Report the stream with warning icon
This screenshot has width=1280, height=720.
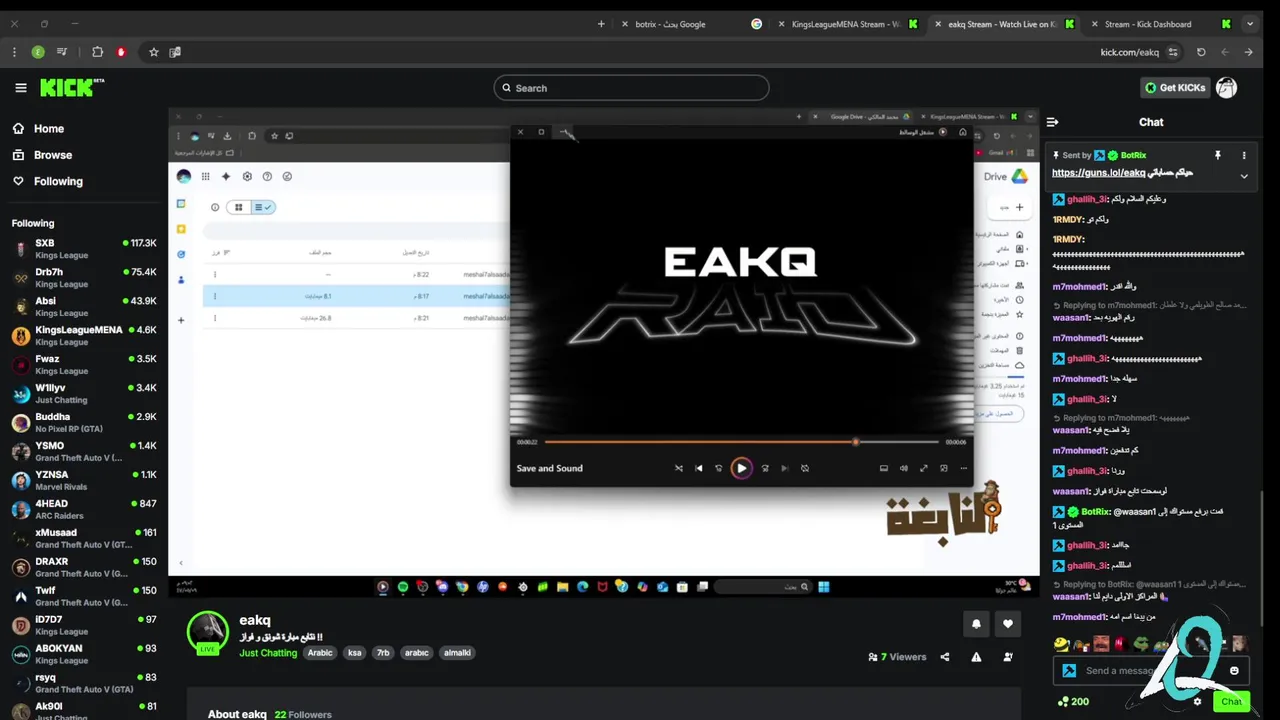pos(976,657)
